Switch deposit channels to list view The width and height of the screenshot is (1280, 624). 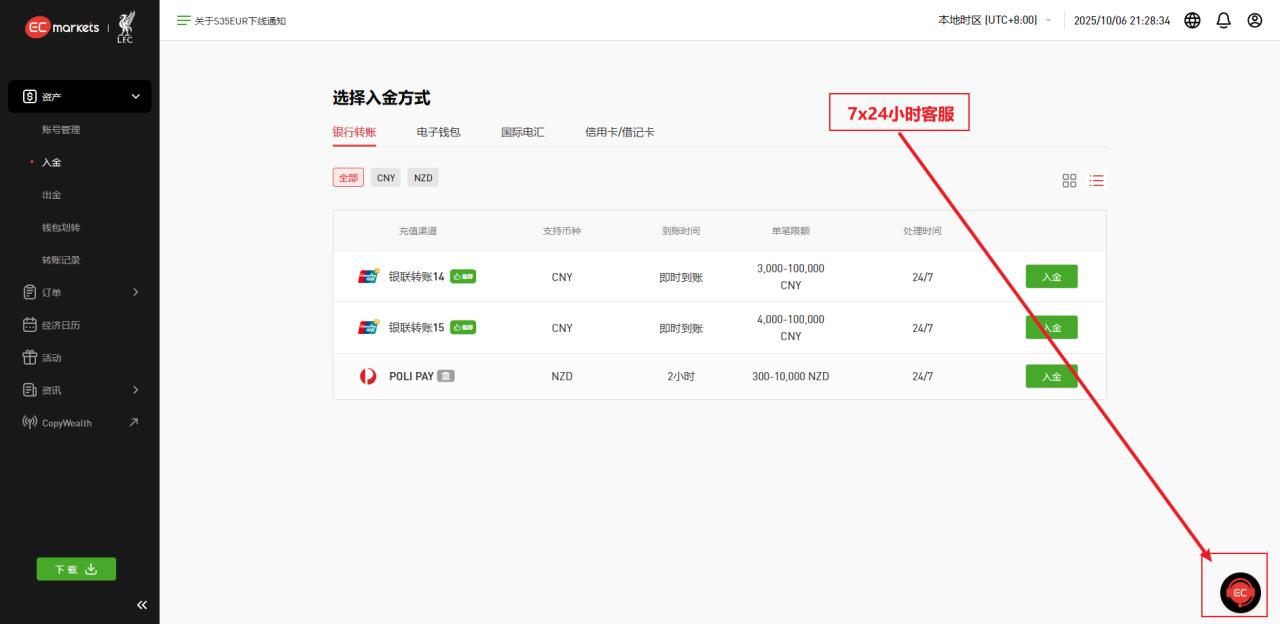1096,180
